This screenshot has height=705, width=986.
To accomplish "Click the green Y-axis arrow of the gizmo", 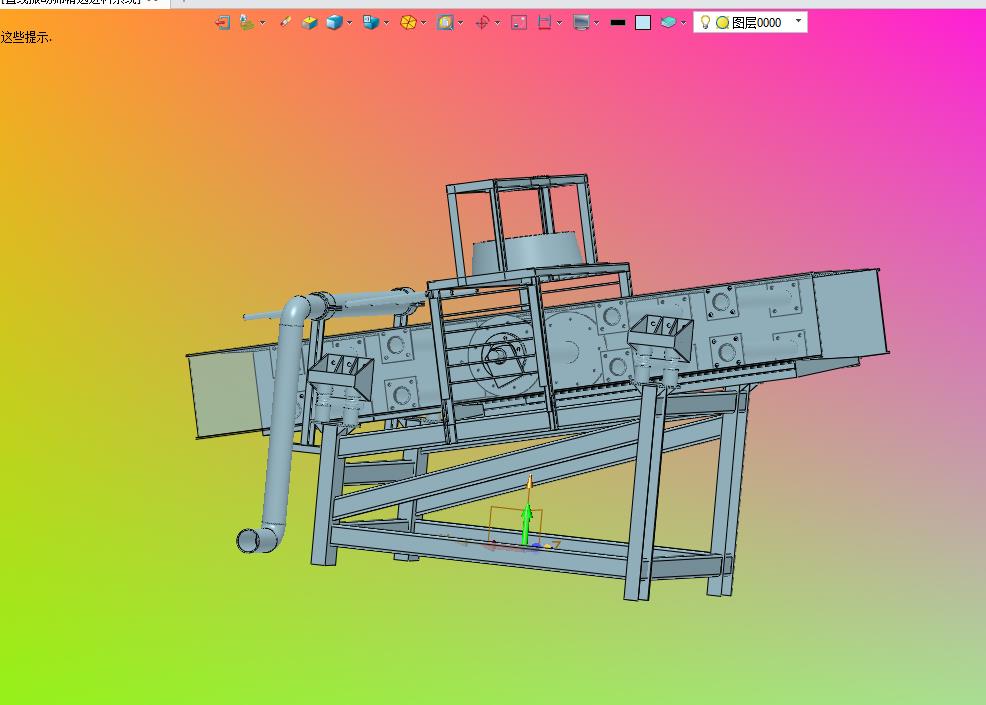I will (x=527, y=524).
